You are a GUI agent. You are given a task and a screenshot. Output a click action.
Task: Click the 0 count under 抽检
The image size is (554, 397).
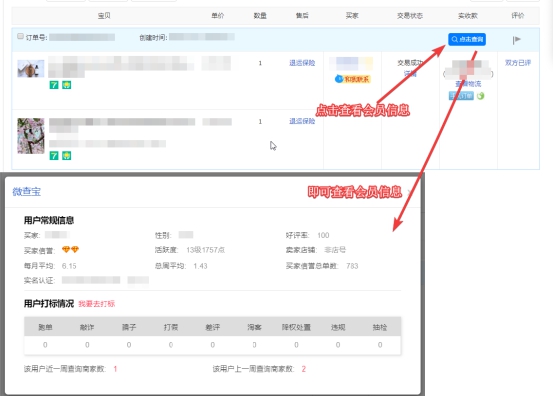tap(380, 345)
